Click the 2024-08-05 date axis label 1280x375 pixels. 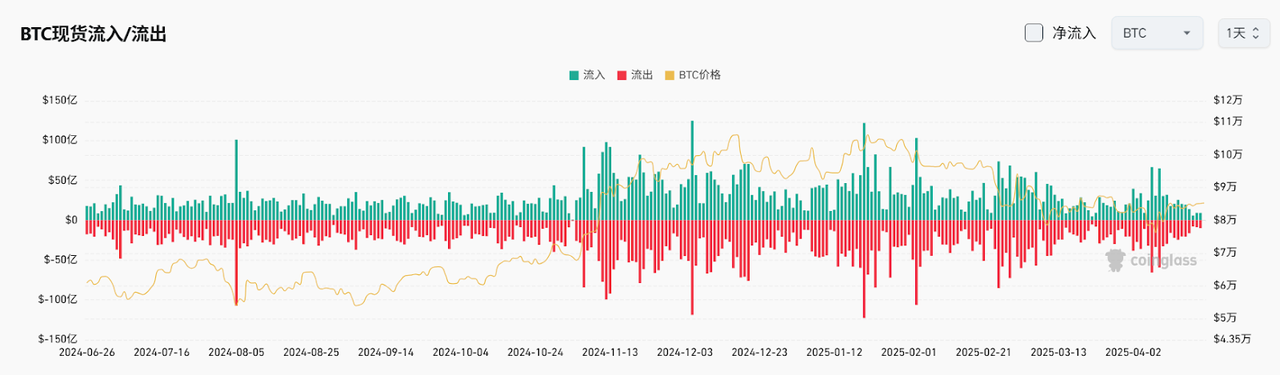[236, 352]
